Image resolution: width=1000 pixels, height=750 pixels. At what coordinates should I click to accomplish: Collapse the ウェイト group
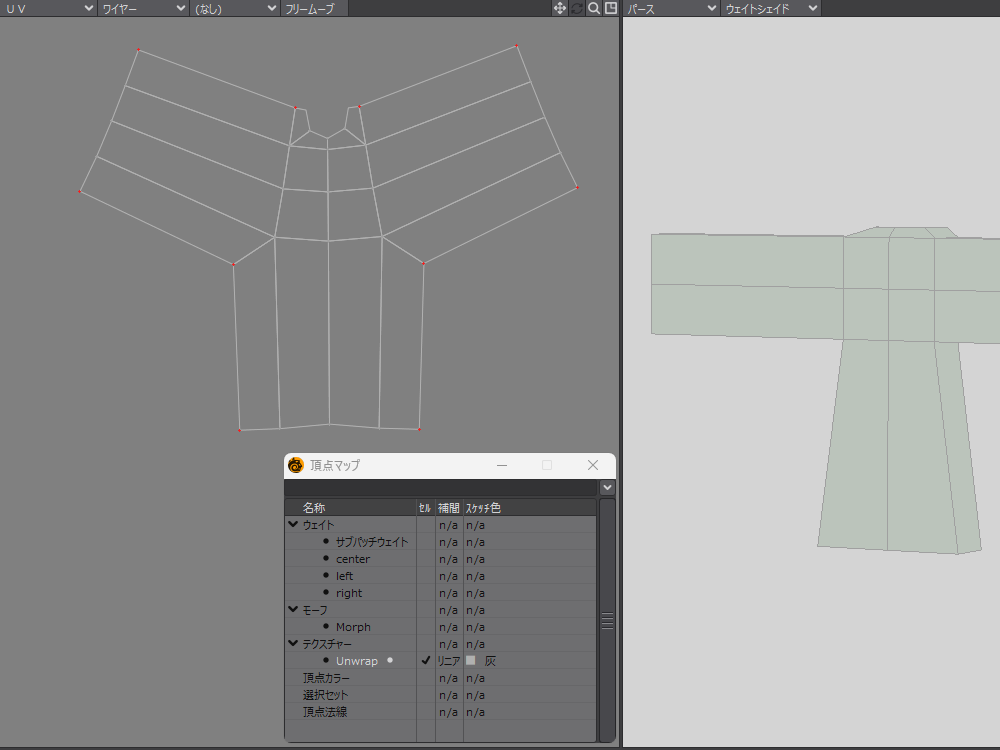click(293, 525)
